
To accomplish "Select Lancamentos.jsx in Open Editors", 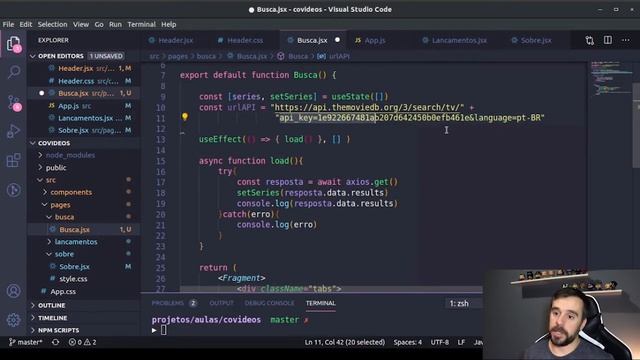I will click(x=84, y=118).
